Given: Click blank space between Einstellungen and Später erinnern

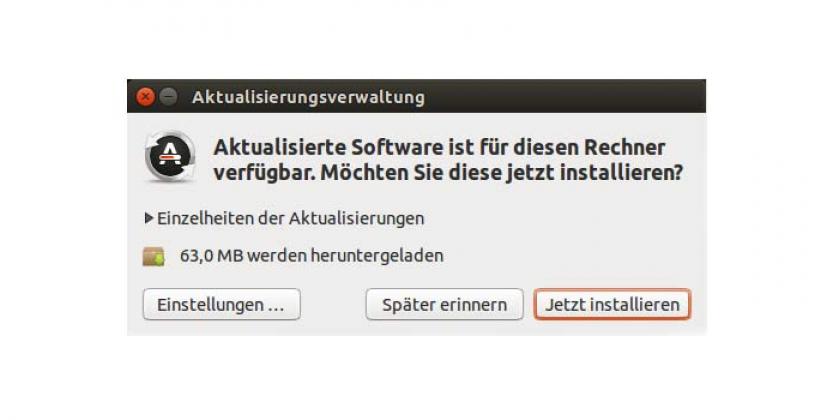Looking at the screenshot, I should (x=333, y=304).
